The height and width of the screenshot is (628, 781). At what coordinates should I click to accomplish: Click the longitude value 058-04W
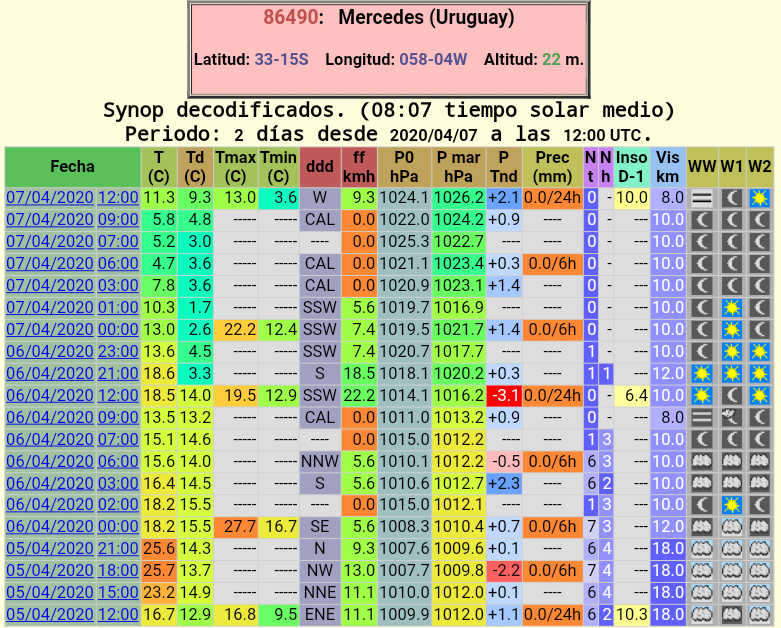pos(433,60)
